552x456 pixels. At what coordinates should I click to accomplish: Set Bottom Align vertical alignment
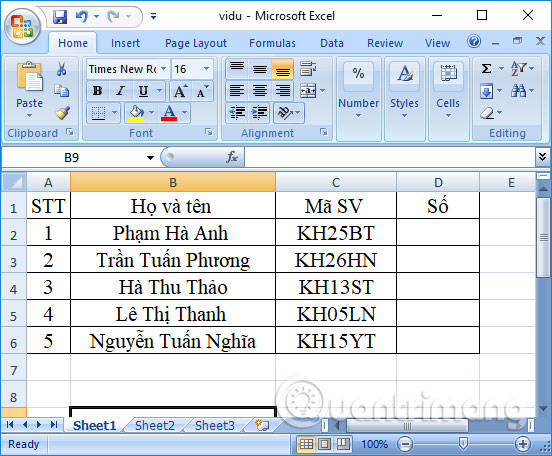(x=283, y=69)
